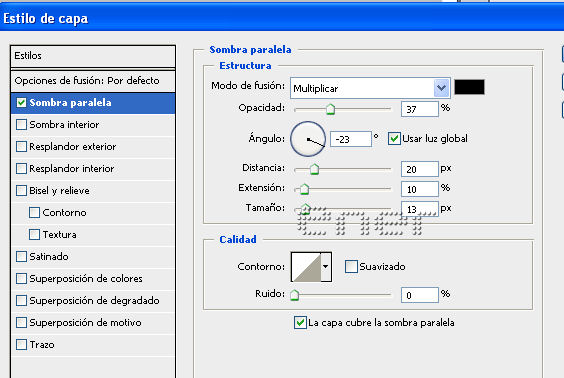This screenshot has width=564, height=378.
Task: Select the Estilos list header
Action: (93, 56)
